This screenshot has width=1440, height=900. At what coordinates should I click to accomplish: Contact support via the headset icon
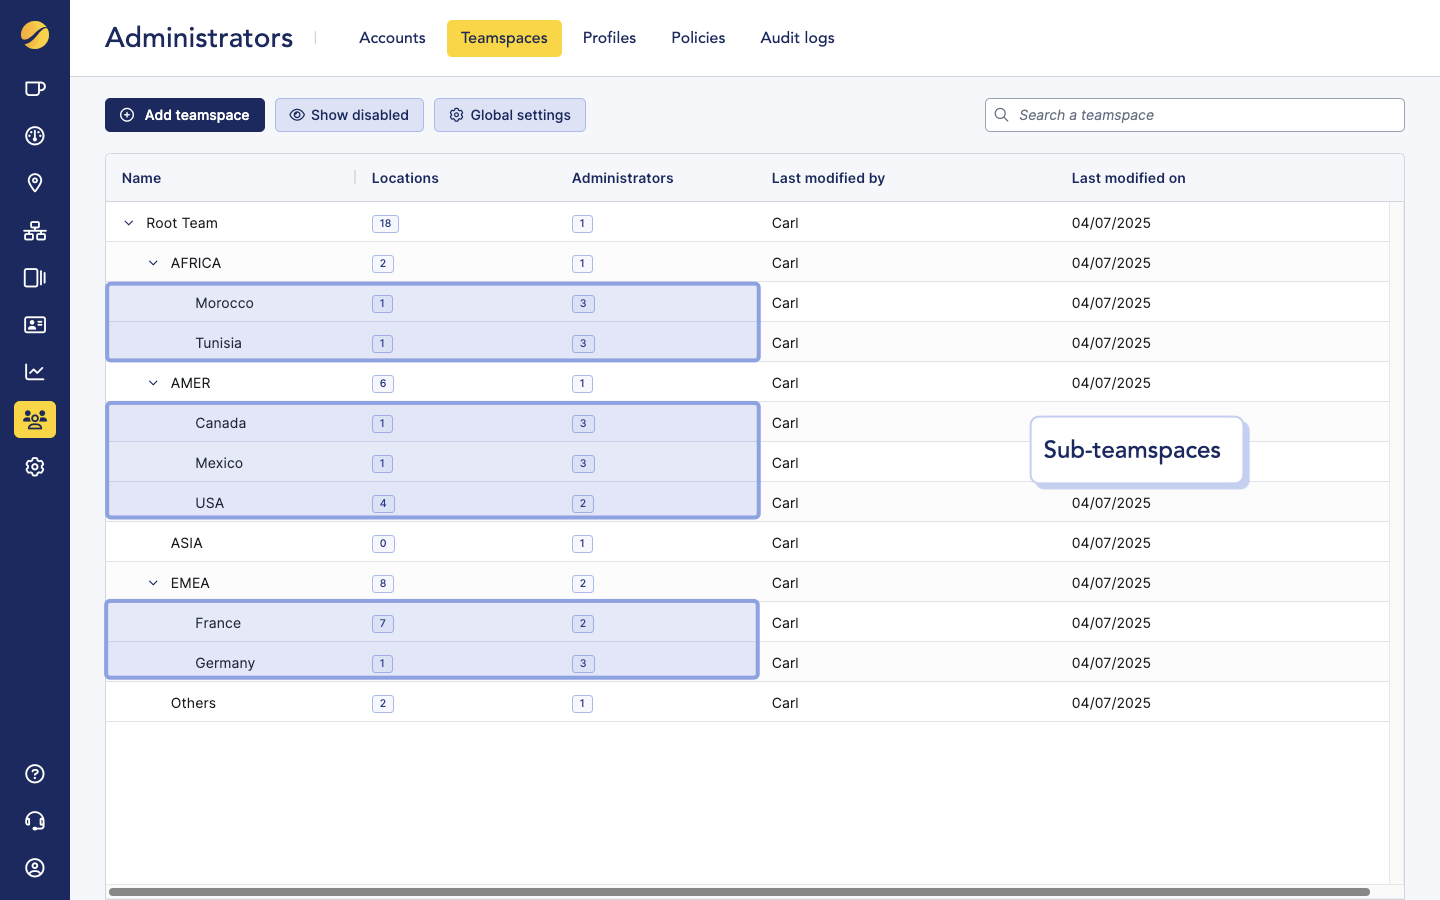point(35,820)
